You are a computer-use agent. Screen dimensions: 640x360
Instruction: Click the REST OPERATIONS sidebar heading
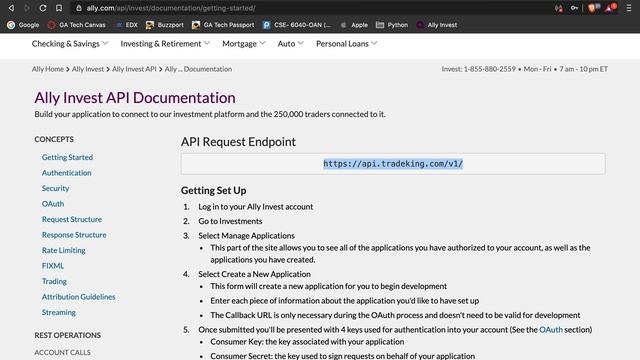click(67, 335)
